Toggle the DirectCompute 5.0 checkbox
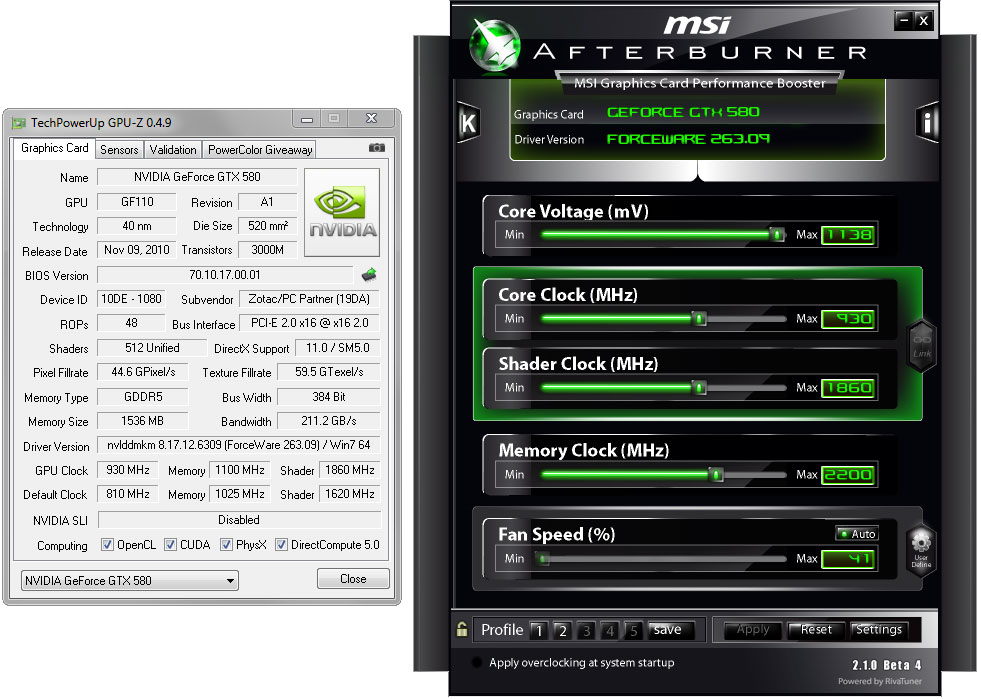The height and width of the screenshot is (699, 981). tap(282, 544)
